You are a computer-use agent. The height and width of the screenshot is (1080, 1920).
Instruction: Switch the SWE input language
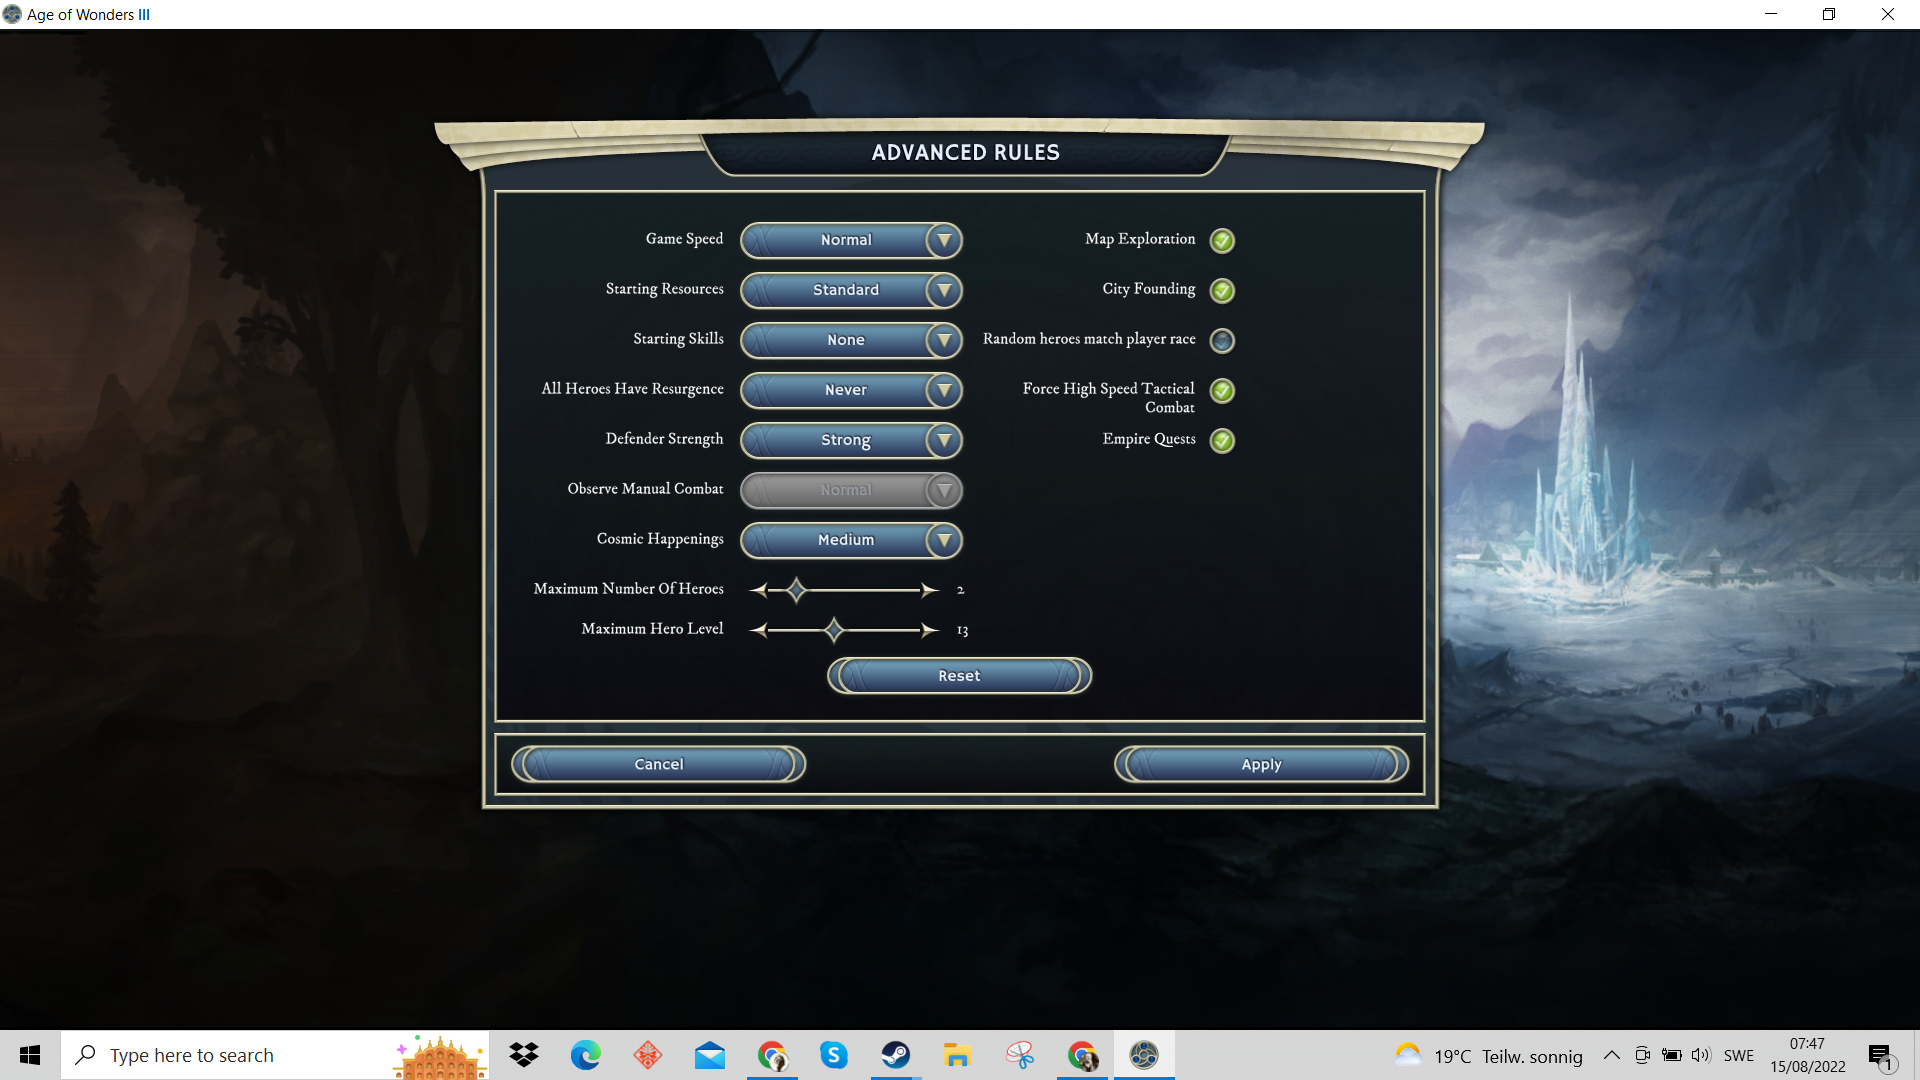pos(1739,1055)
